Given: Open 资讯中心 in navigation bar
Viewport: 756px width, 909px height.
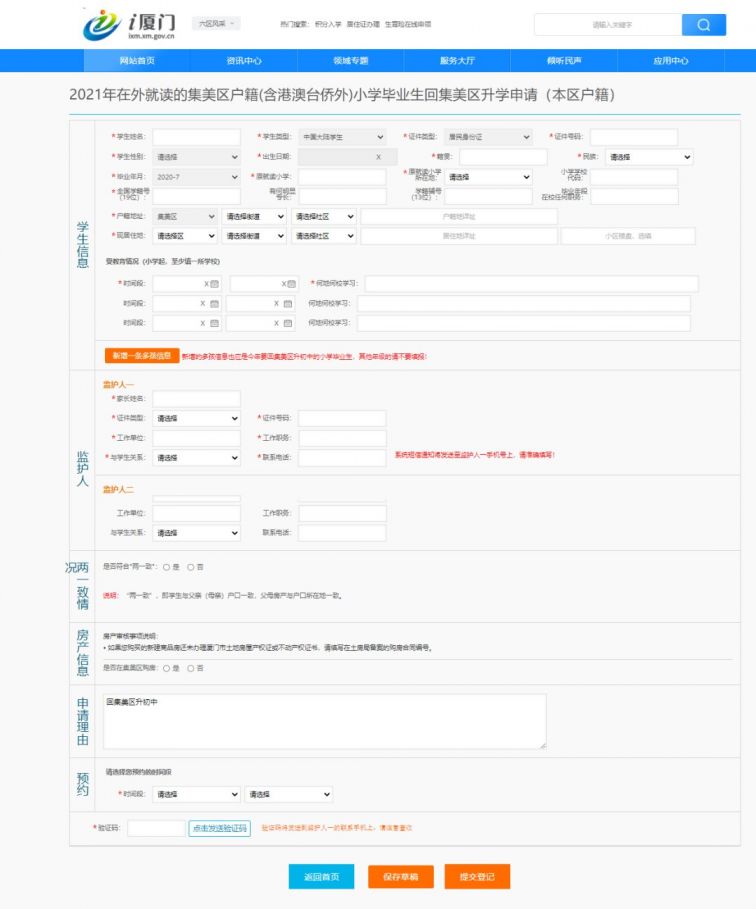Looking at the screenshot, I should coord(243,61).
